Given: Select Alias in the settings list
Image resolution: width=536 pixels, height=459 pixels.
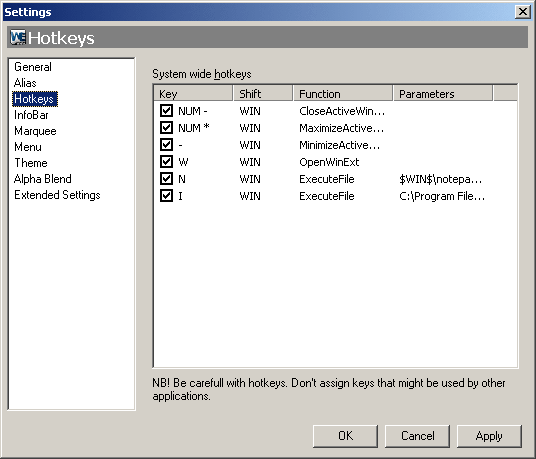Looking at the screenshot, I should pyautogui.click(x=25, y=83).
